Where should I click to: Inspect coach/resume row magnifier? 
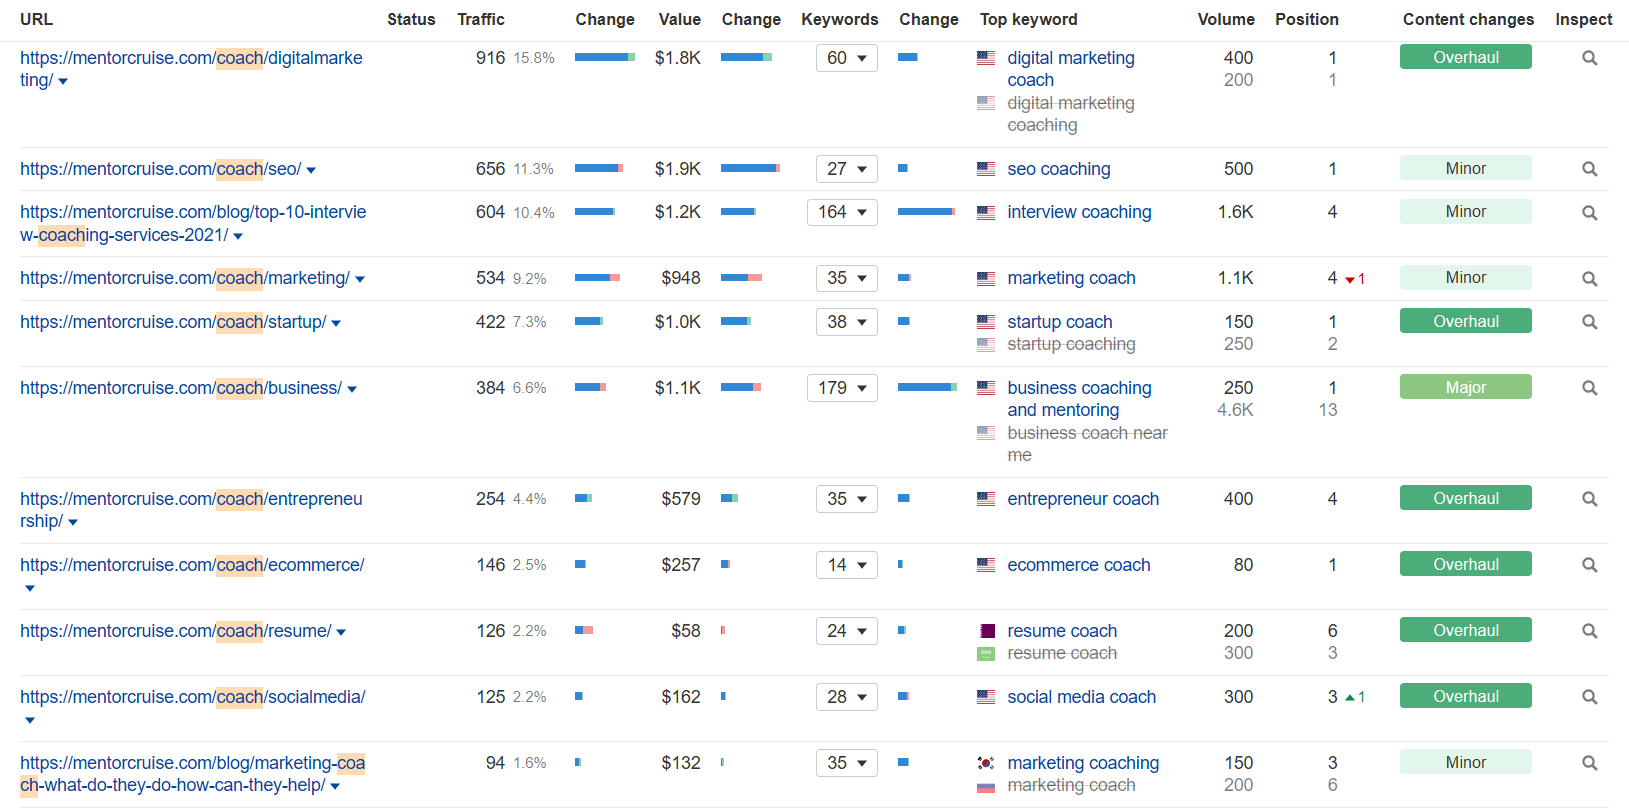(1589, 631)
